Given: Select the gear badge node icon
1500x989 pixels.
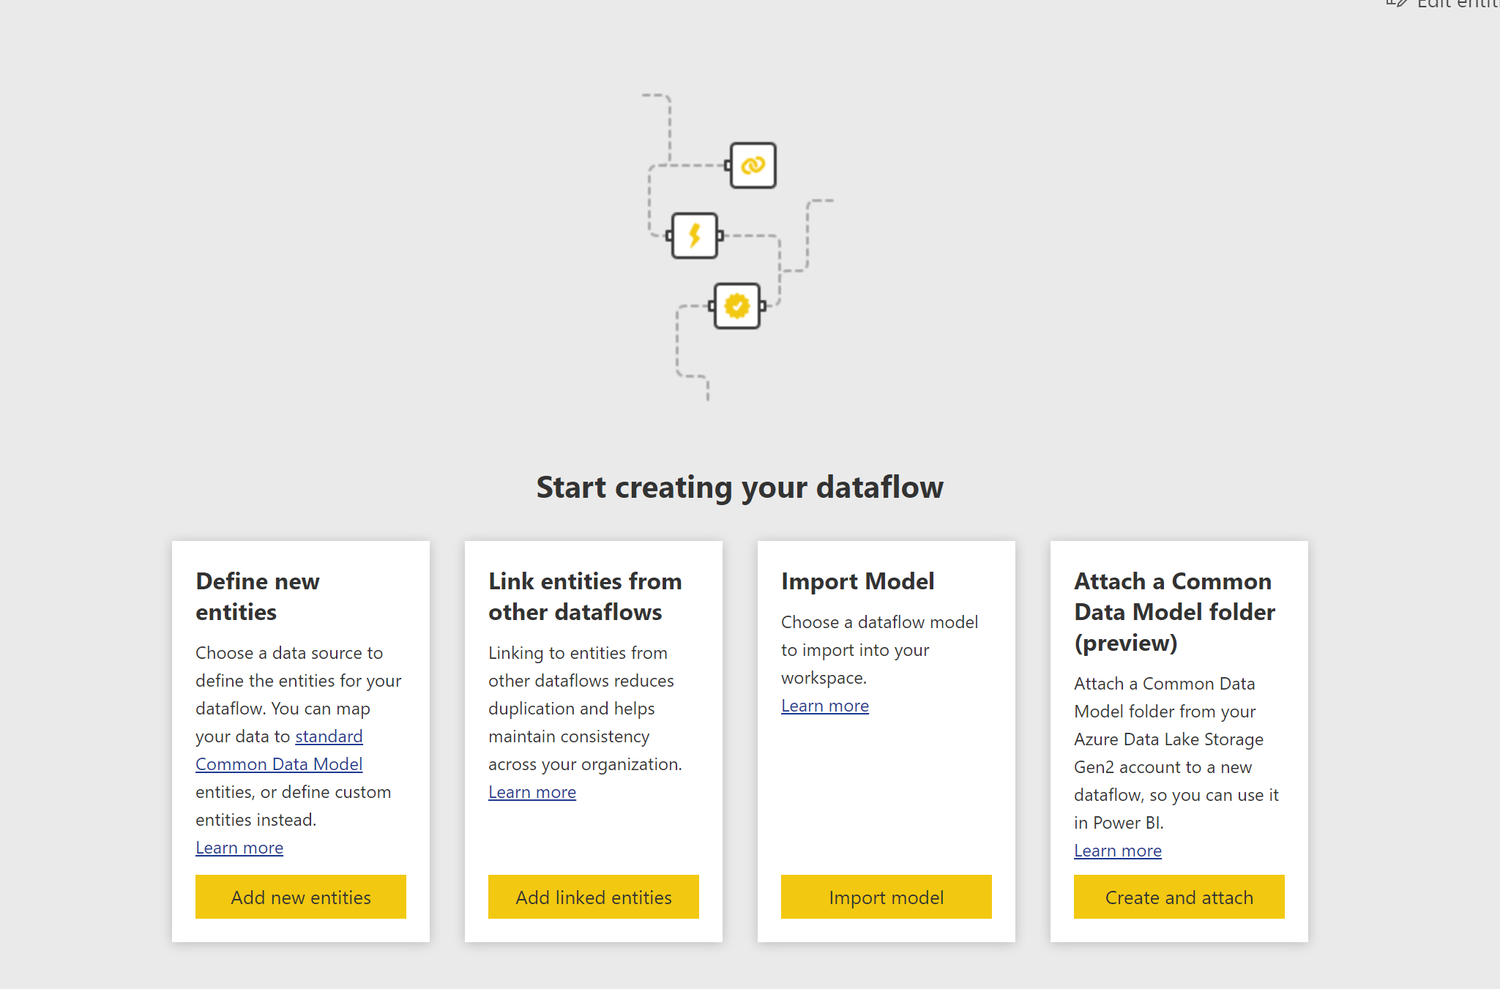Looking at the screenshot, I should 736,305.
